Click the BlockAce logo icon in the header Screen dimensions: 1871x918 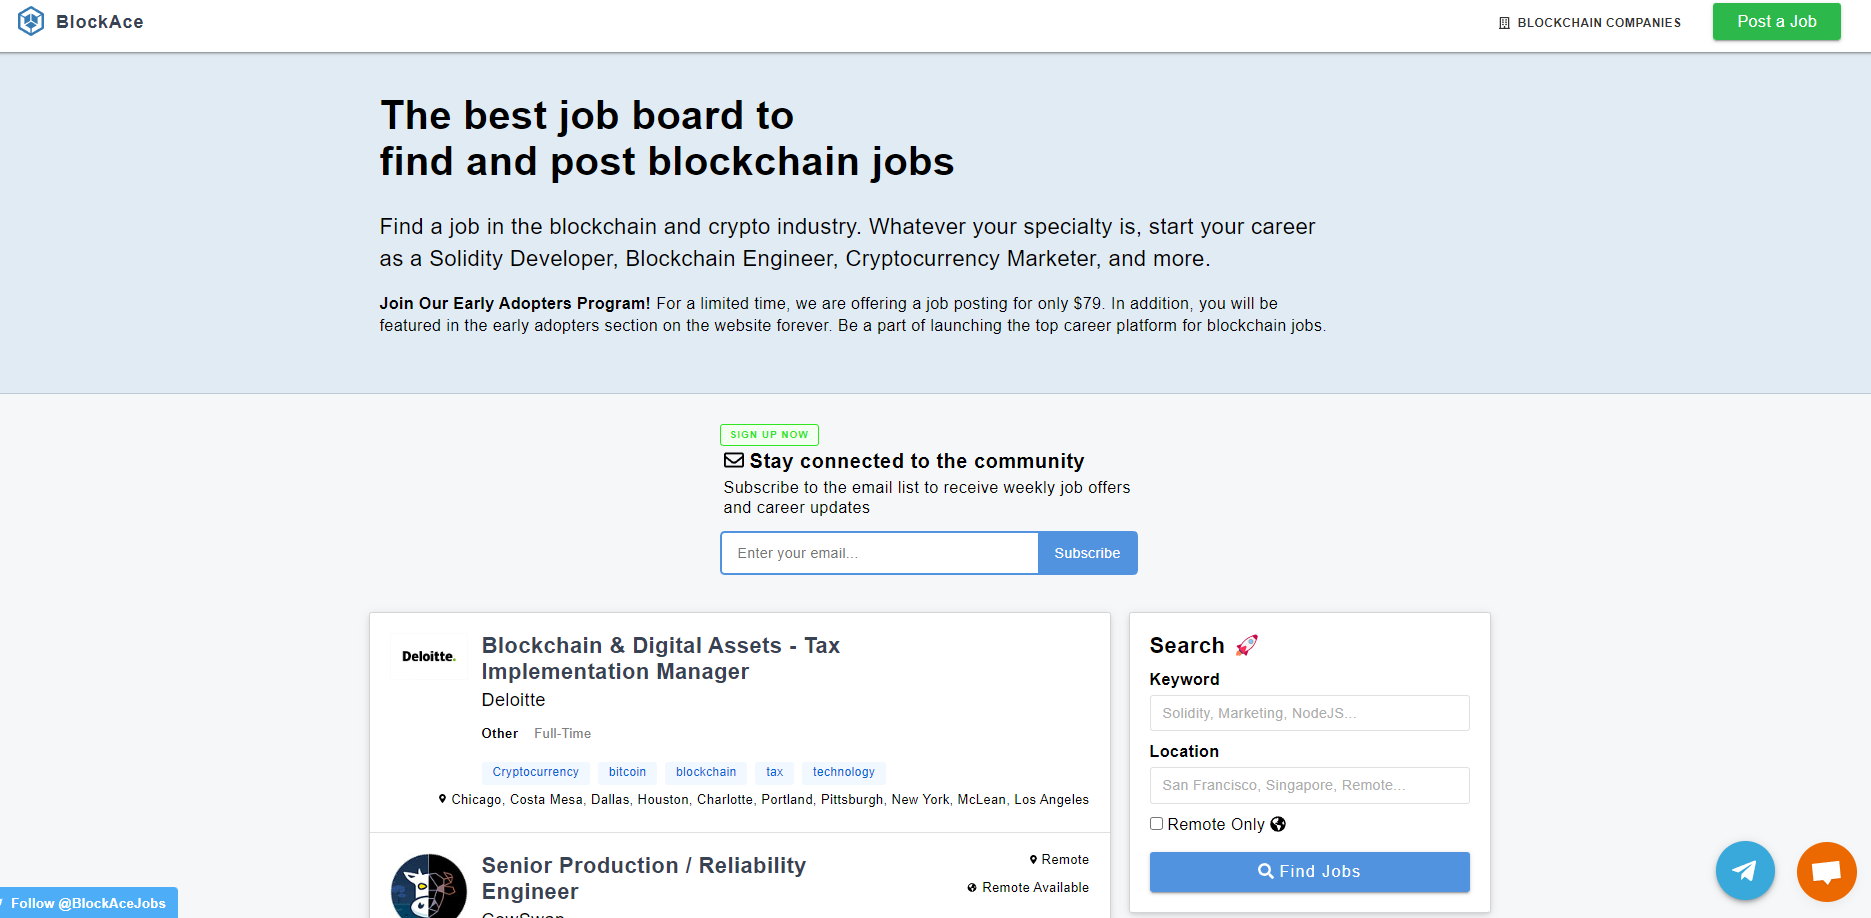[x=31, y=20]
